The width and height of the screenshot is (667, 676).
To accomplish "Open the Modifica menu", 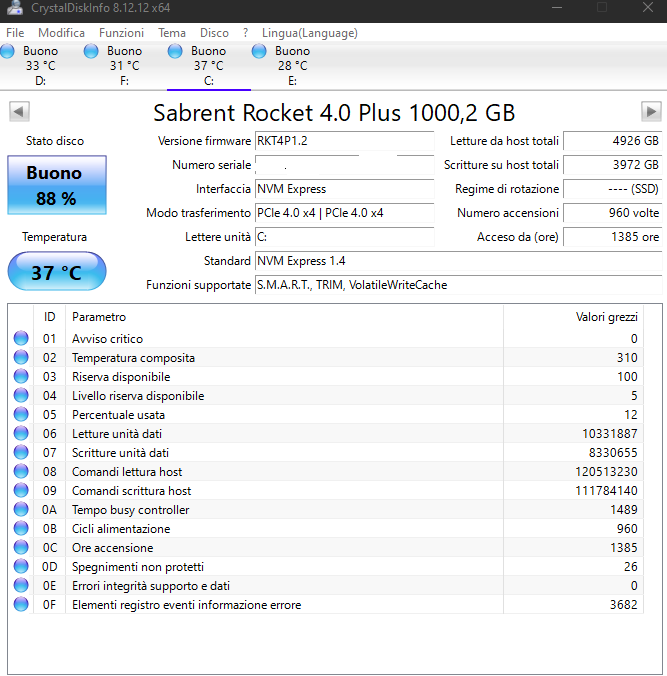I will (x=61, y=33).
